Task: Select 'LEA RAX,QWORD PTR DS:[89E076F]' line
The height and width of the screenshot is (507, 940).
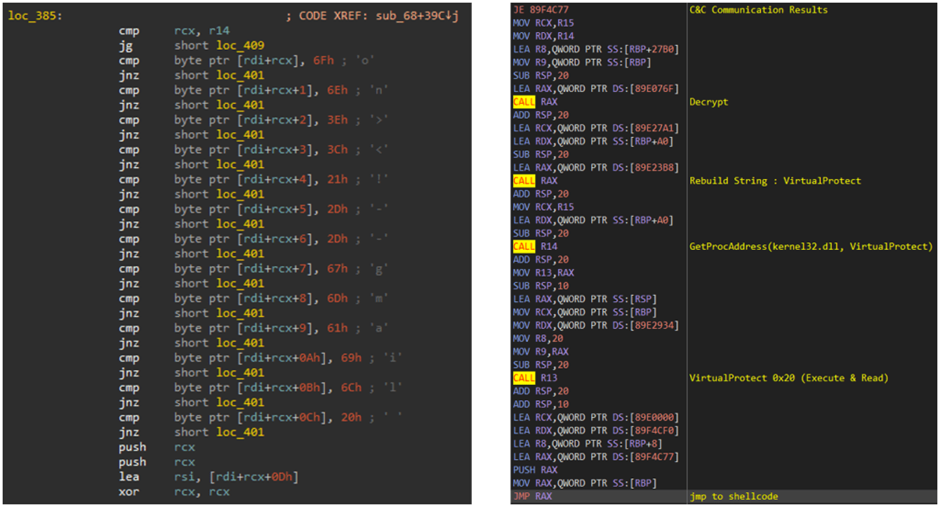Action: (596, 89)
